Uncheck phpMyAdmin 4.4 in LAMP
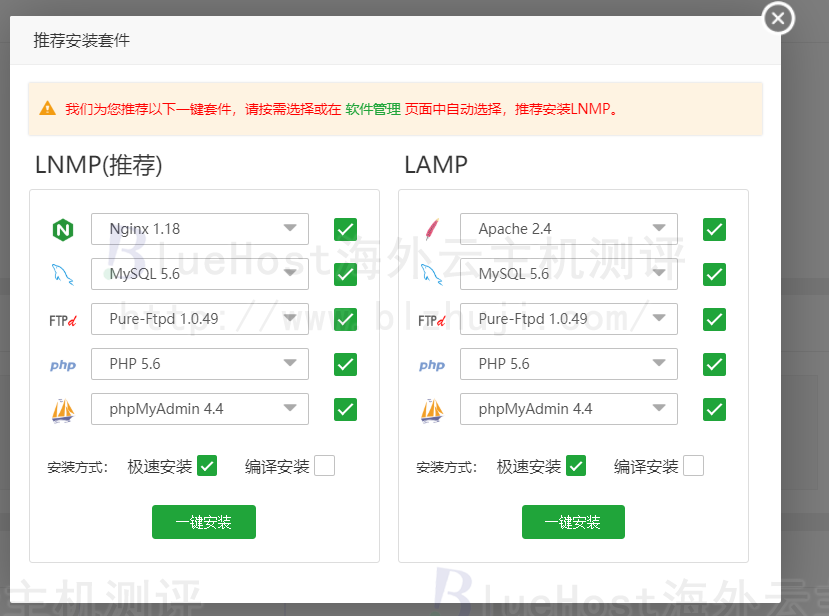The image size is (829, 616). point(714,409)
